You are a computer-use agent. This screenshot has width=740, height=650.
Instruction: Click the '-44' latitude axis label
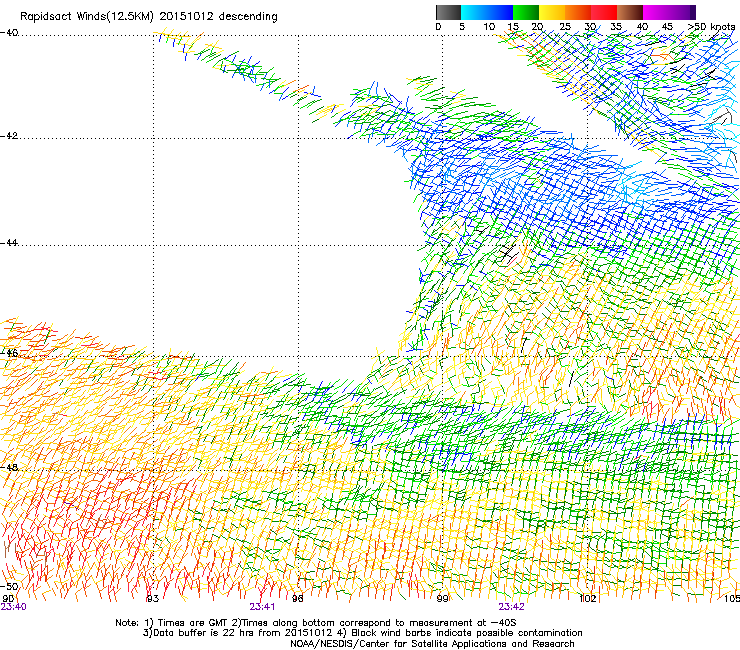click(9, 243)
